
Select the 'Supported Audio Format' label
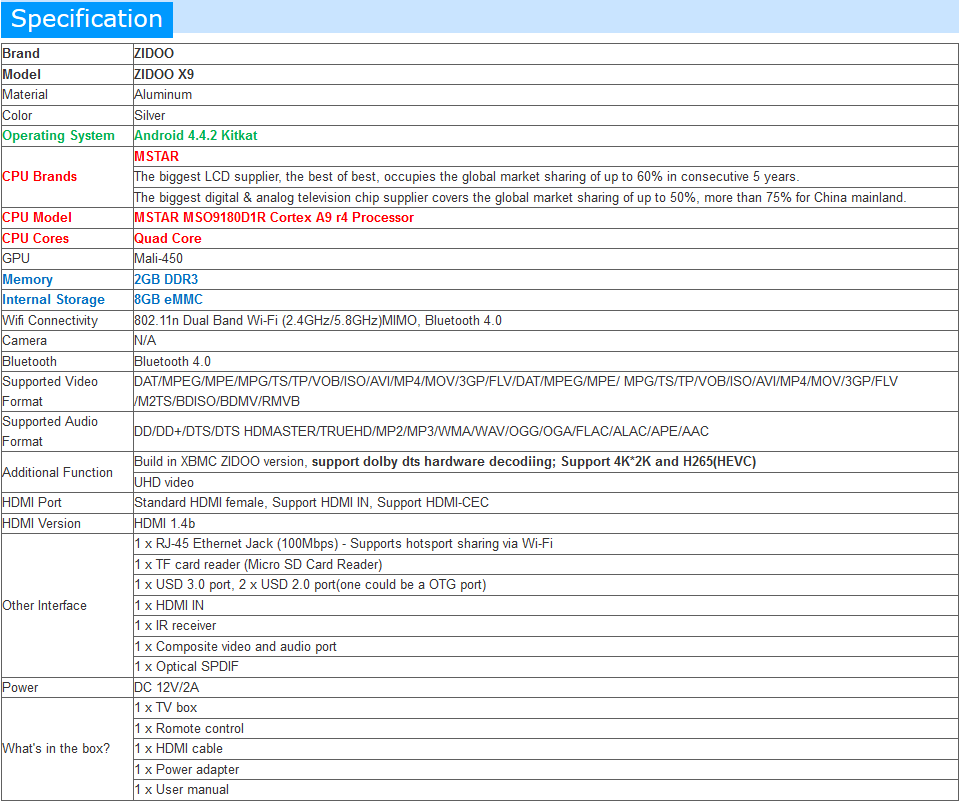click(x=50, y=431)
